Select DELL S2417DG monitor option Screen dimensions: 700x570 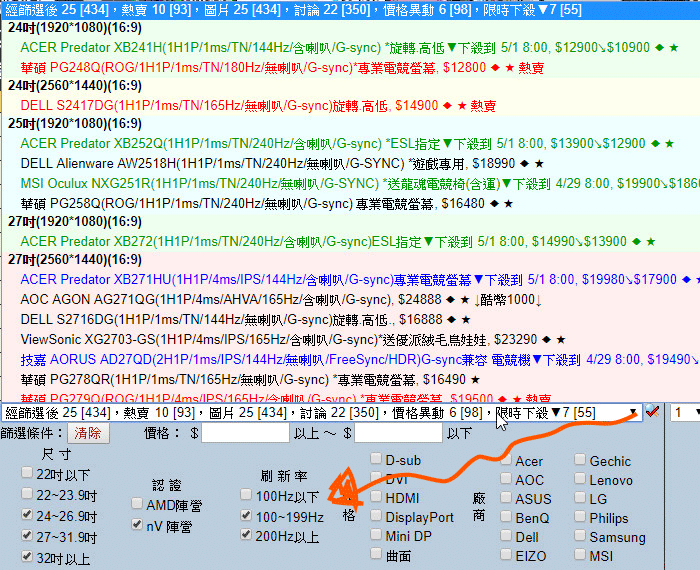tap(350, 105)
